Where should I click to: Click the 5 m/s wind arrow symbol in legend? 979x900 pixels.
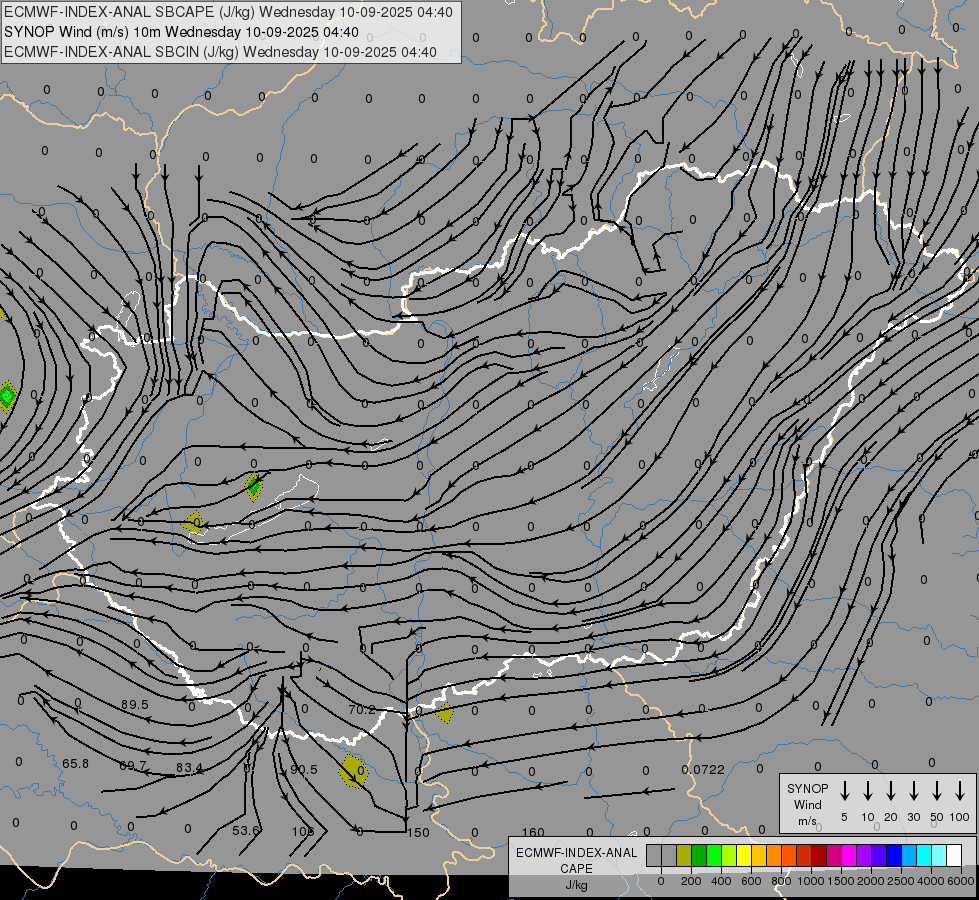click(x=844, y=791)
